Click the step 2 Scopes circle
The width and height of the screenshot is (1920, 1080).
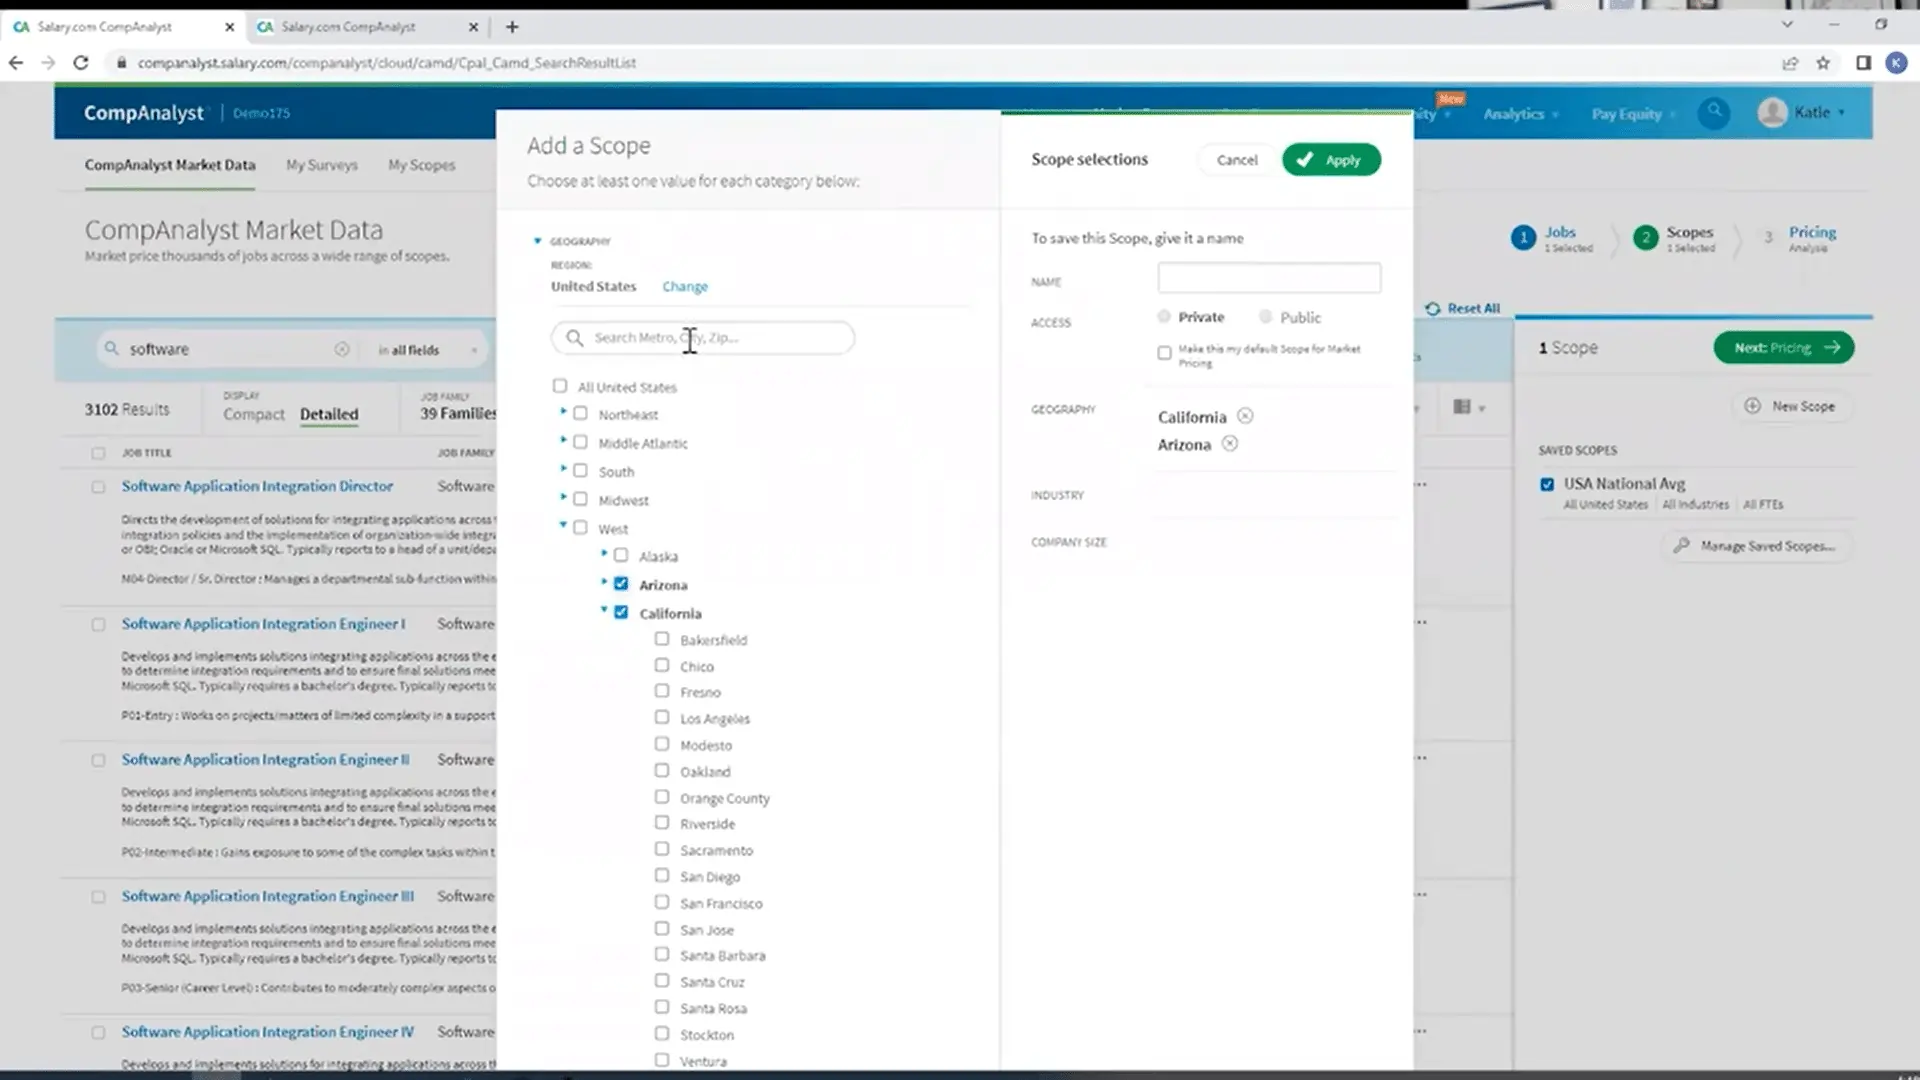pyautogui.click(x=1645, y=238)
